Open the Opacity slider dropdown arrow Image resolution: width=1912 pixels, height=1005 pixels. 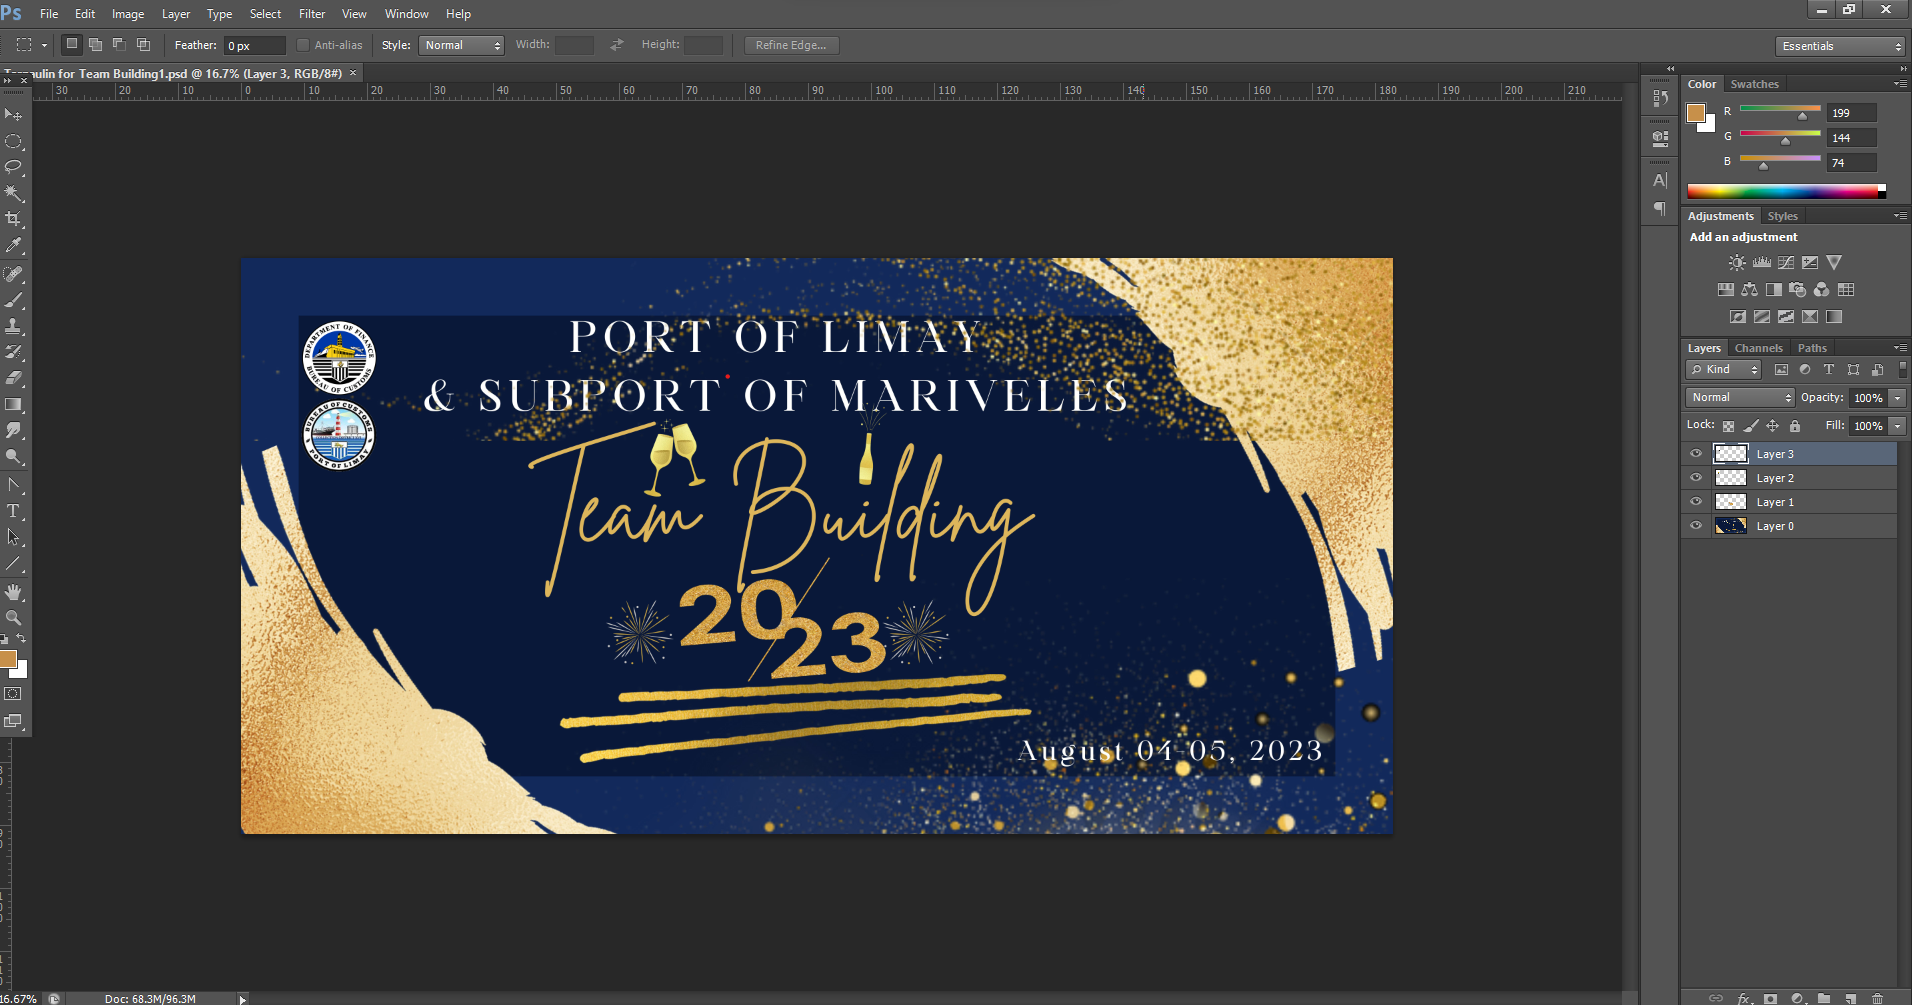tap(1897, 398)
